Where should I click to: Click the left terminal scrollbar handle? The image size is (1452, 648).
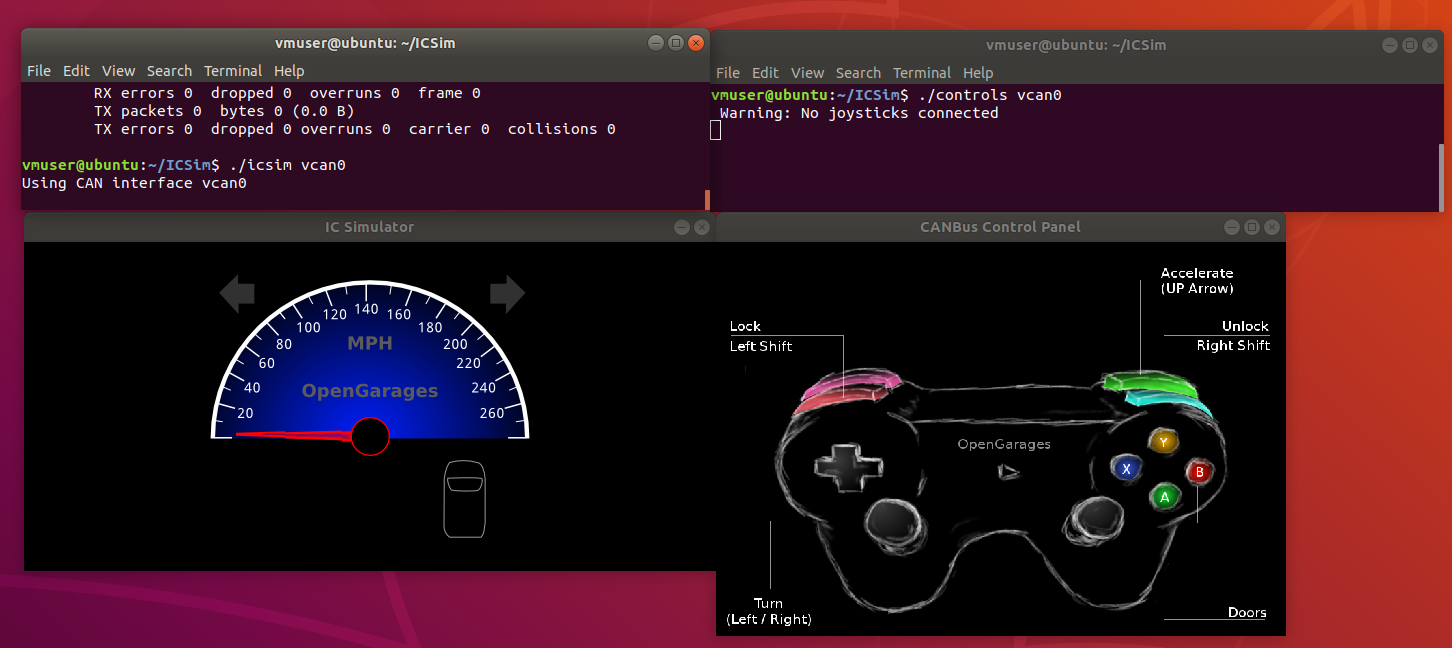pyautogui.click(x=707, y=200)
